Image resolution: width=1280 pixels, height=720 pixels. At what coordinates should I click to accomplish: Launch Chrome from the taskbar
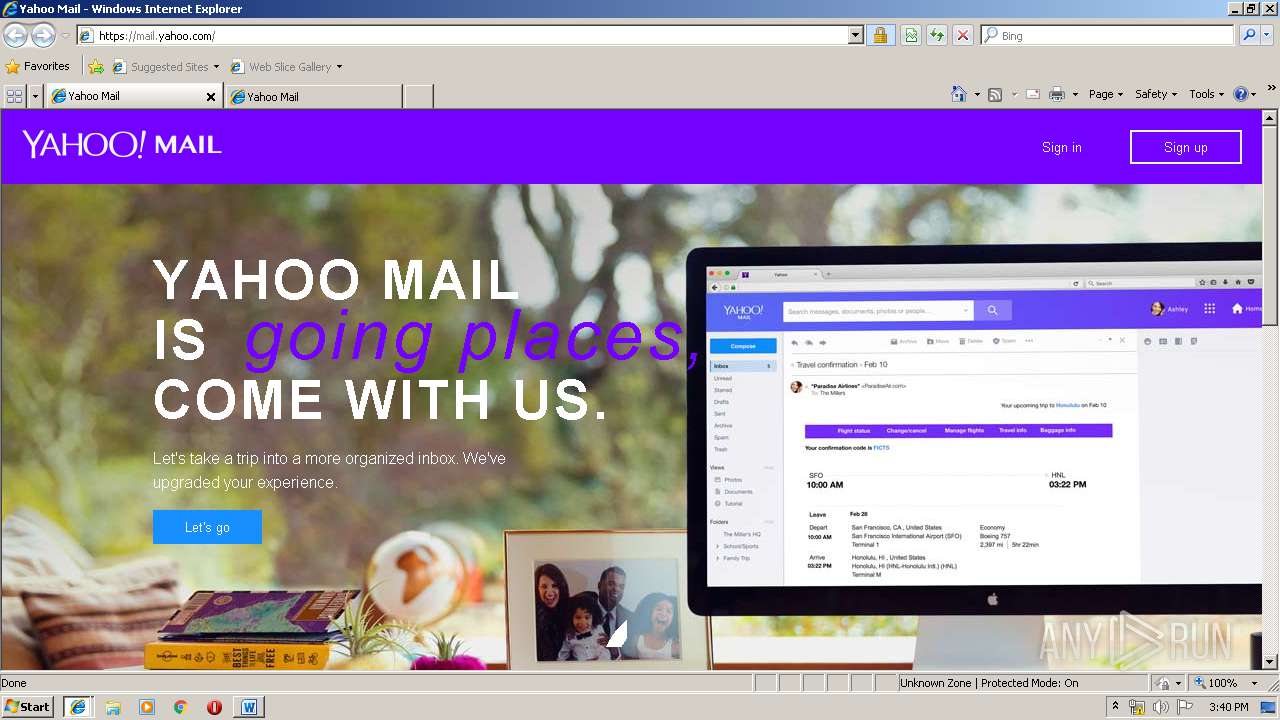click(181, 707)
